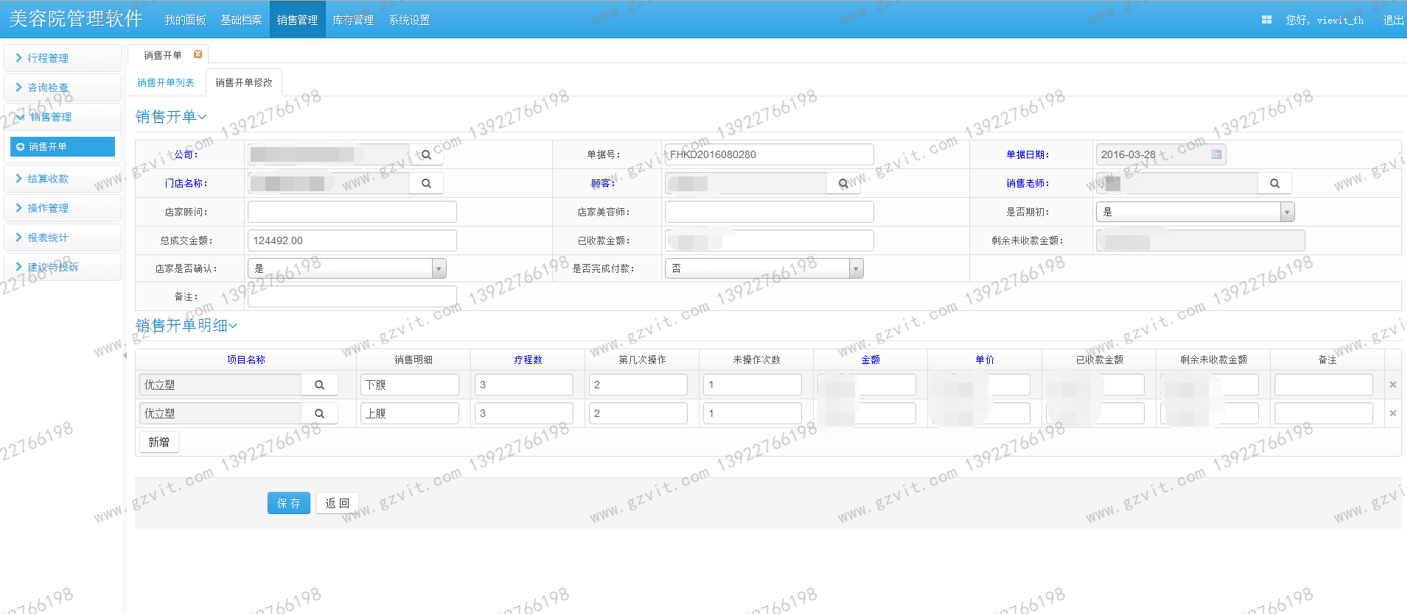Image resolution: width=1407 pixels, height=614 pixels.
Task: Collapse the 销售开单 section header
Action: (171, 117)
